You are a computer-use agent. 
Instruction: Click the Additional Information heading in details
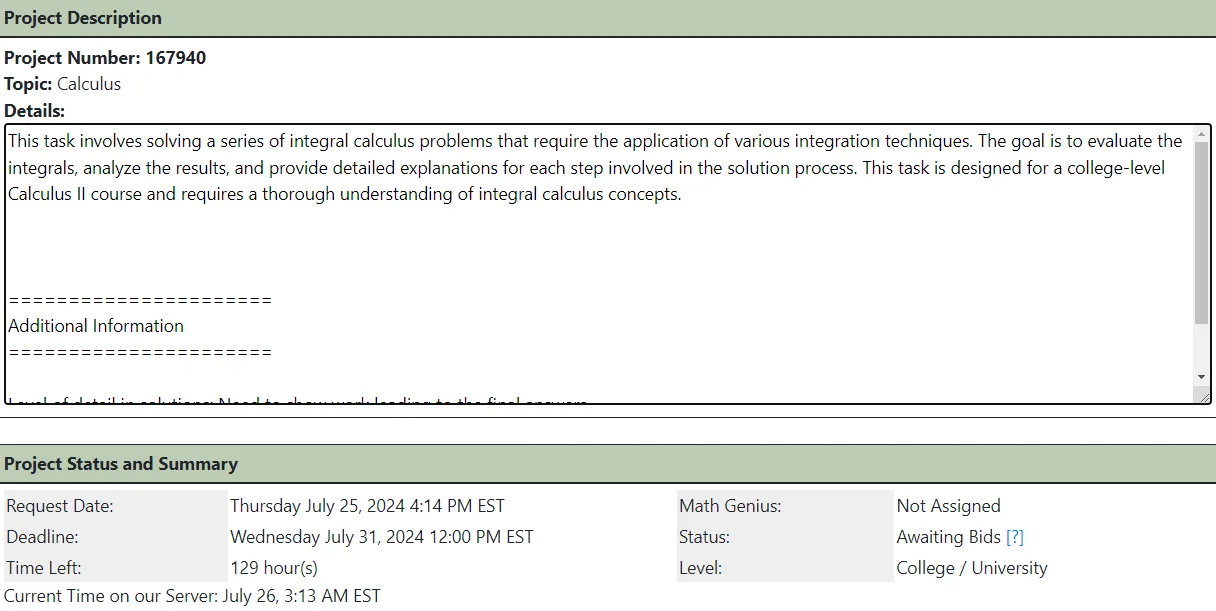[x=96, y=326]
